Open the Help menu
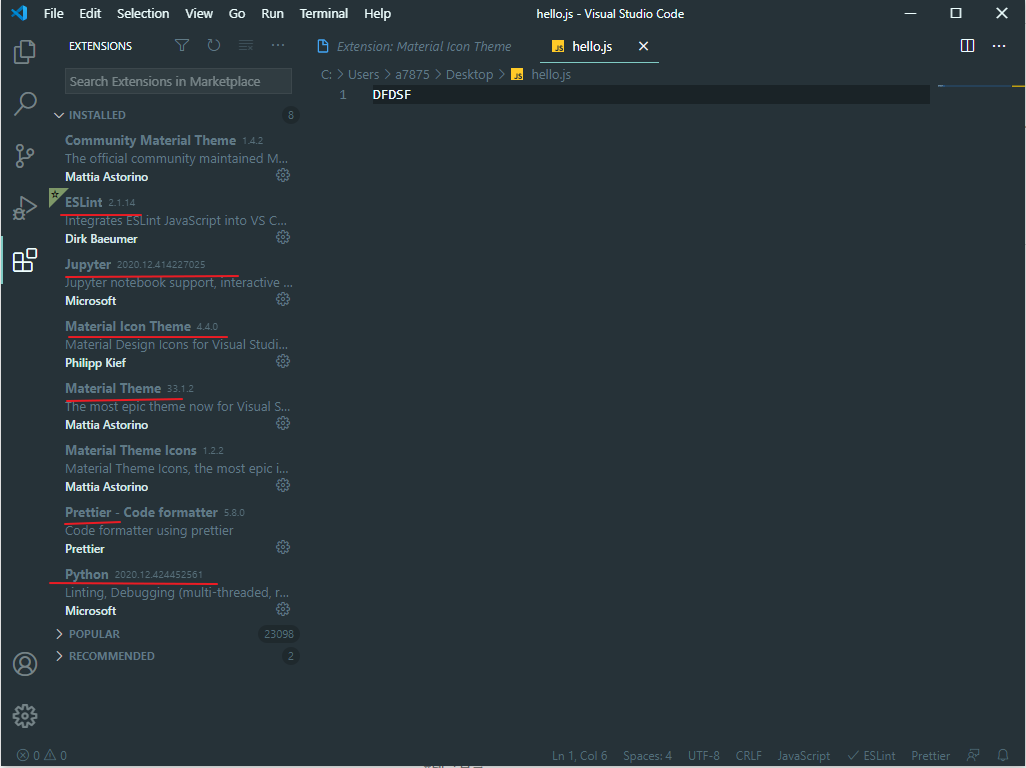This screenshot has width=1026, height=768. [x=378, y=14]
